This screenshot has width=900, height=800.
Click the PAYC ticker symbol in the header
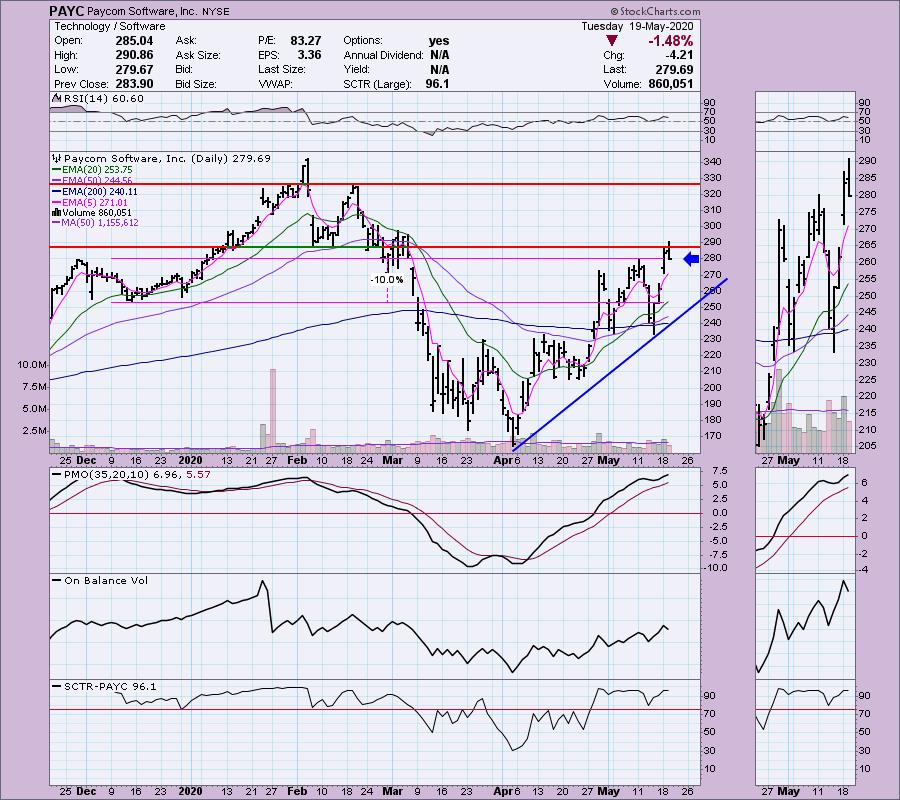click(67, 11)
